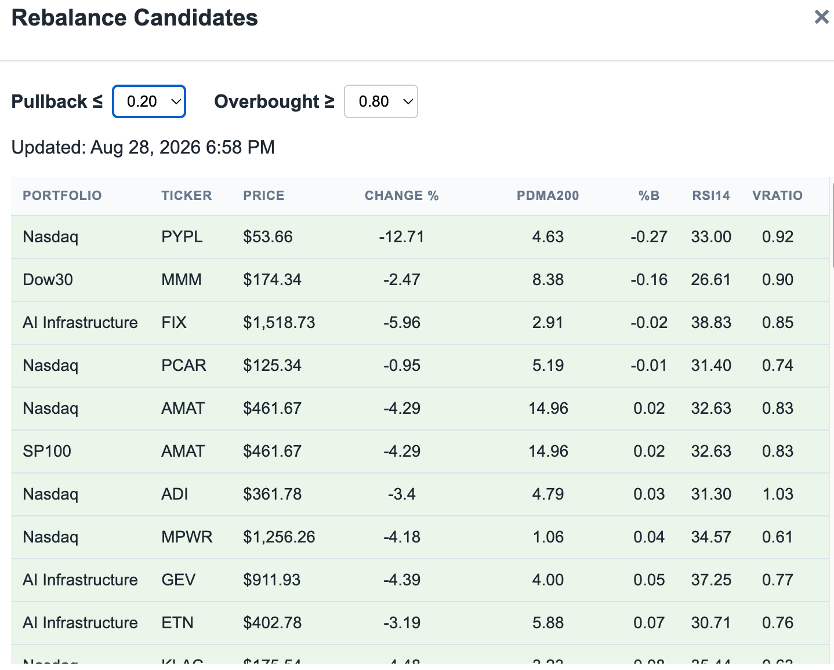Click the -4.39 change value
Screen dimensions: 834x670
(x=402, y=580)
